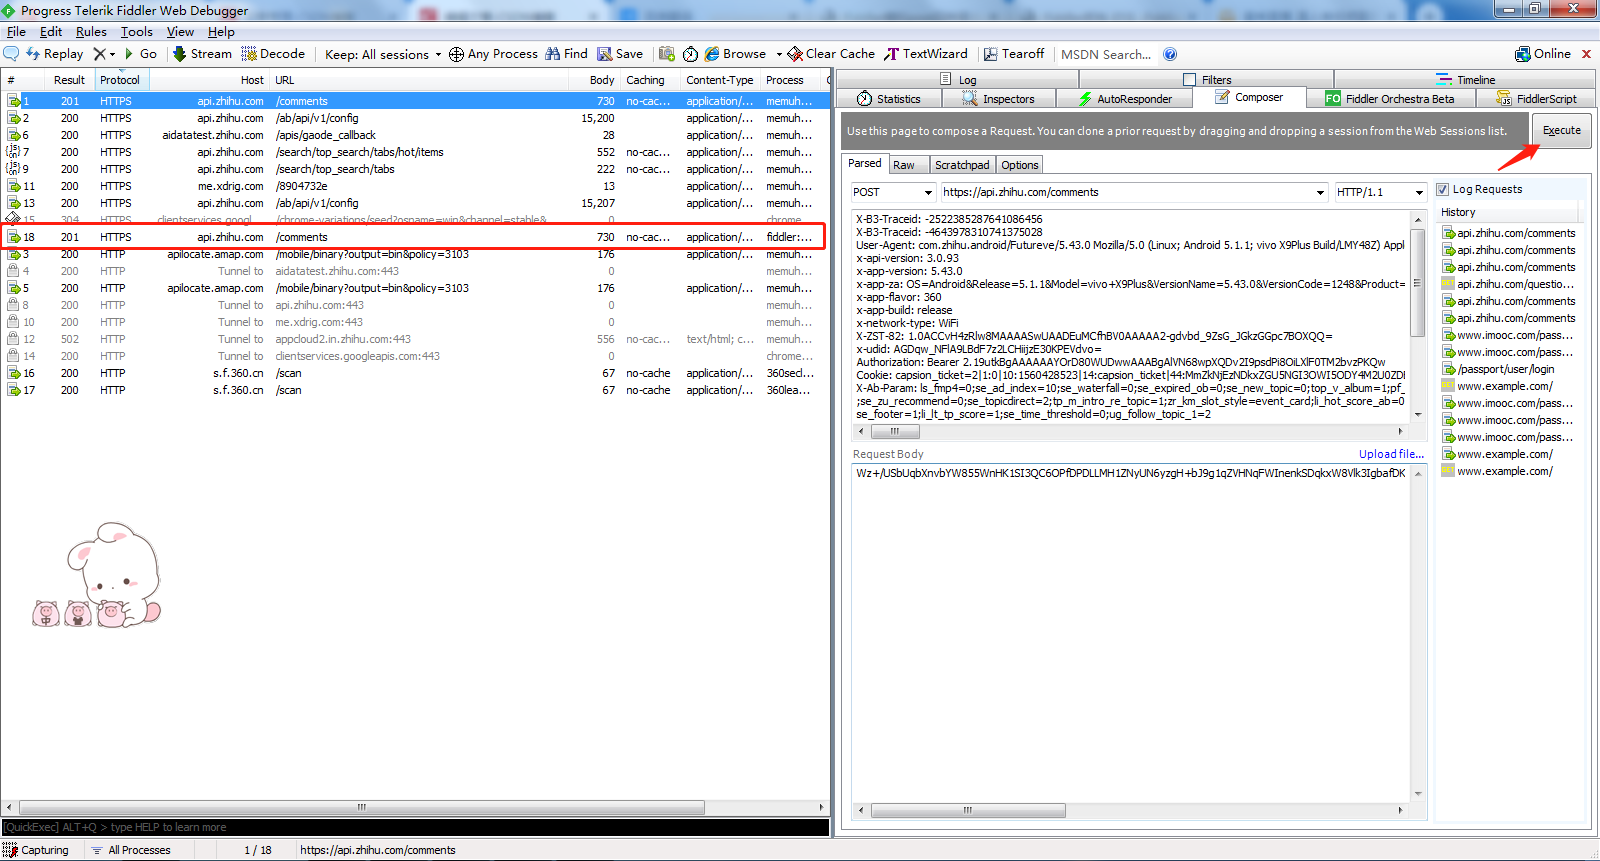Viewport: 1600px width, 861px height.
Task: Switch to Options composer tab
Action: [x=1020, y=165]
